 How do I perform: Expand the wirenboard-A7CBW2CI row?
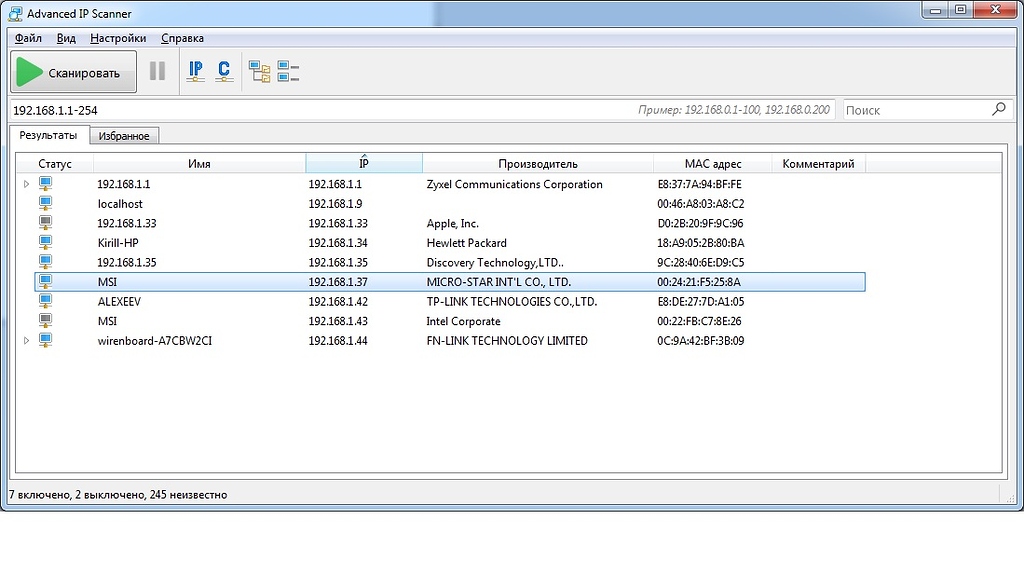[26, 341]
